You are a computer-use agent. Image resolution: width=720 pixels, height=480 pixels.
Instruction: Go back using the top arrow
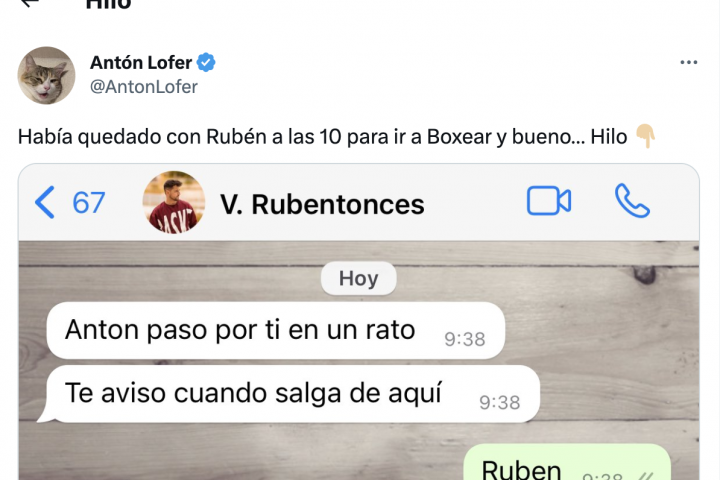click(x=29, y=3)
